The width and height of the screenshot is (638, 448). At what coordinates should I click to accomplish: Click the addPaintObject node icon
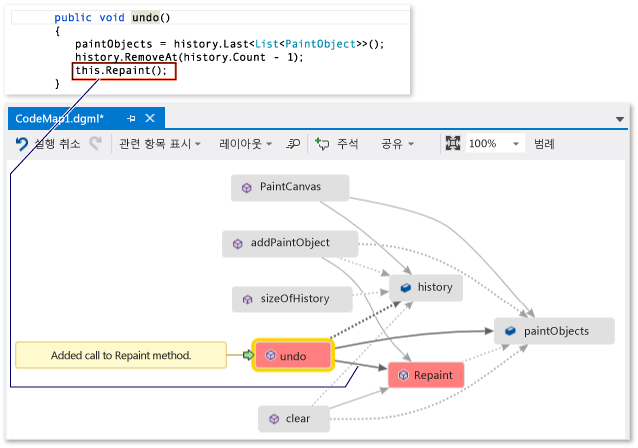pos(238,243)
